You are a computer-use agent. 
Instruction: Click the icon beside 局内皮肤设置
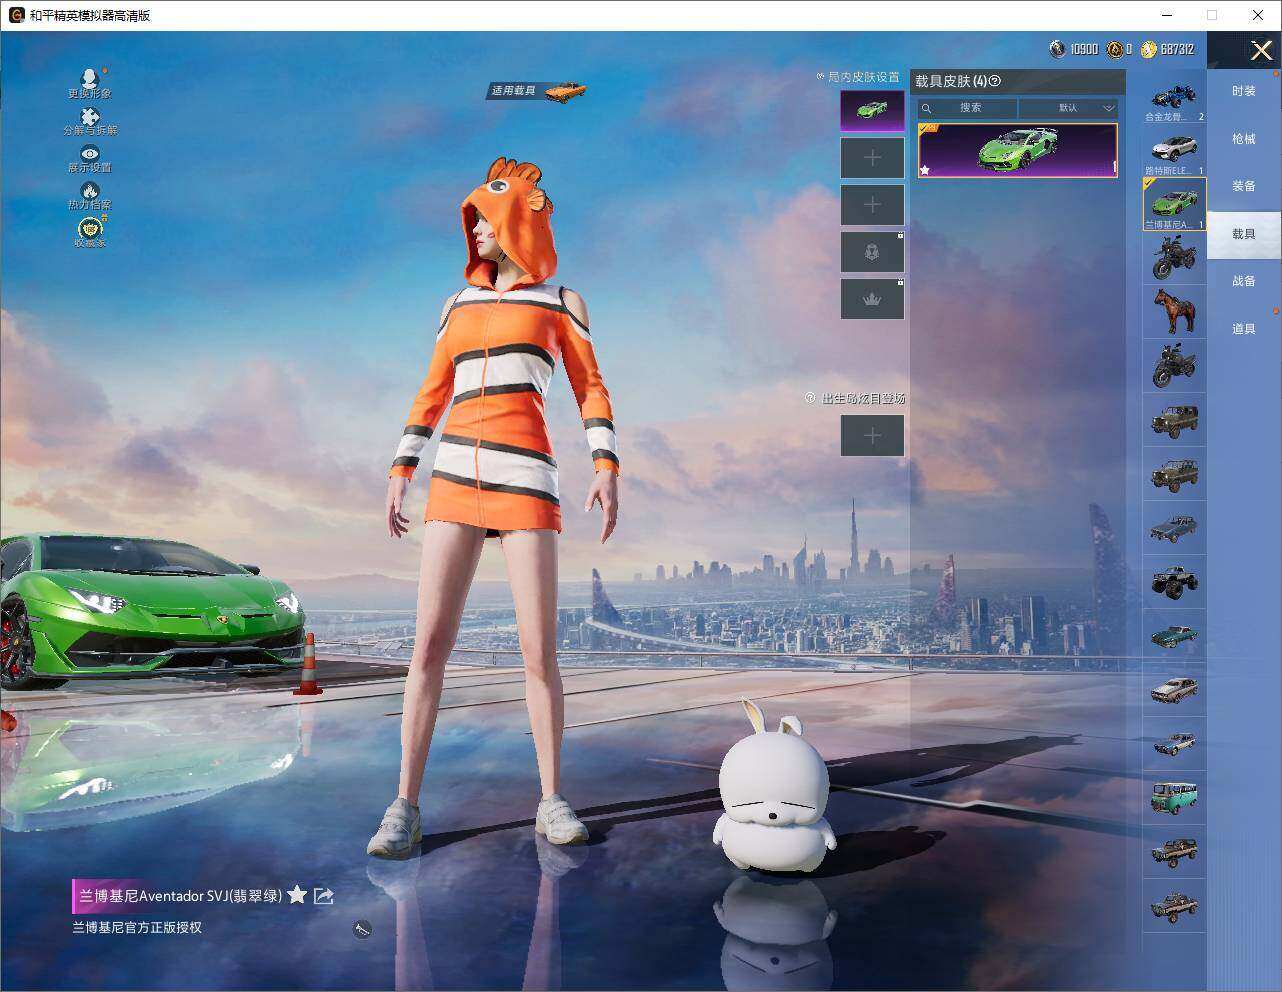click(821, 77)
